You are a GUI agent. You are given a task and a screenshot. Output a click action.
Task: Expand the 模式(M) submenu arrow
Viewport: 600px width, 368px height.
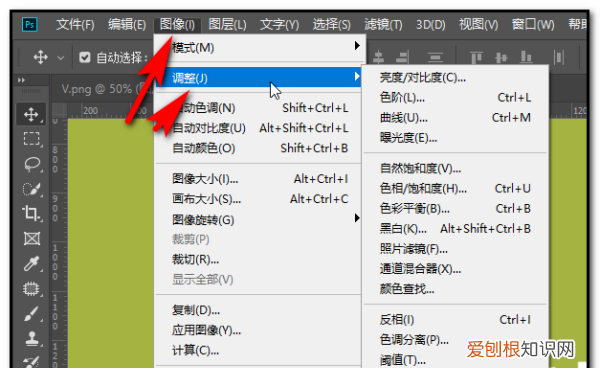(x=357, y=46)
